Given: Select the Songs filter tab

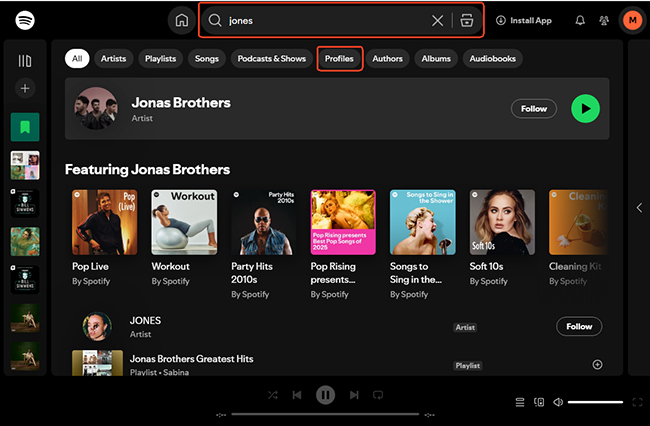Looking at the screenshot, I should [206, 58].
